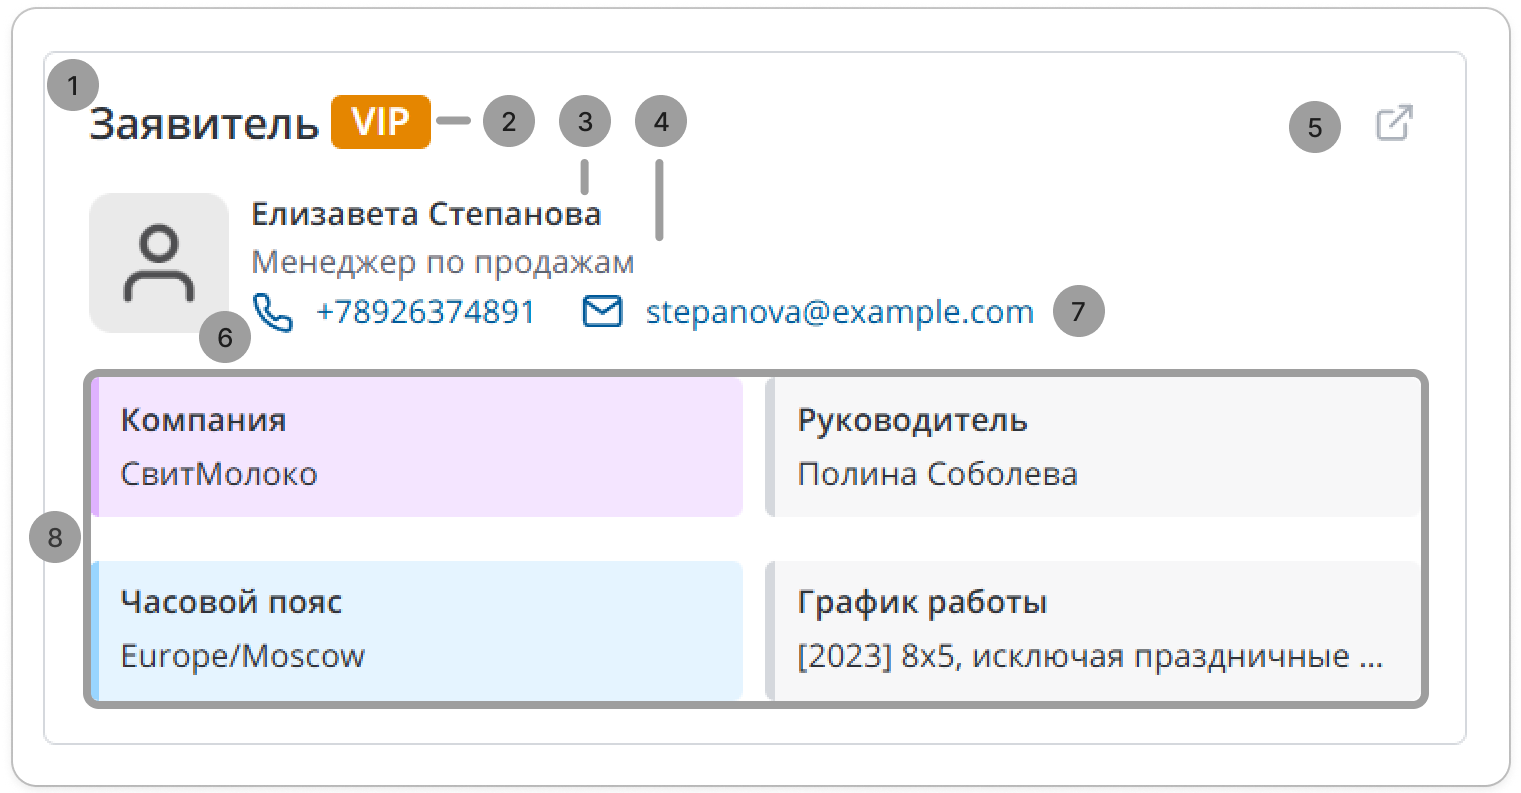Click the name Елизавета Степанова

[x=426, y=214]
